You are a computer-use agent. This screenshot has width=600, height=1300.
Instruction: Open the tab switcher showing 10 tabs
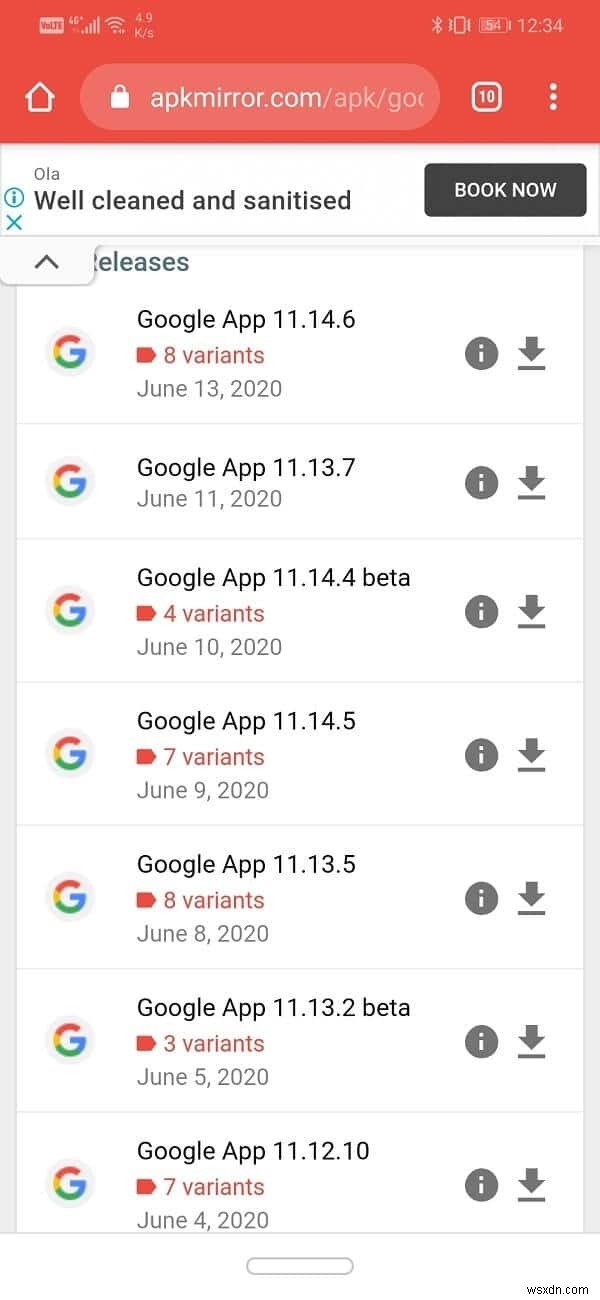[486, 96]
